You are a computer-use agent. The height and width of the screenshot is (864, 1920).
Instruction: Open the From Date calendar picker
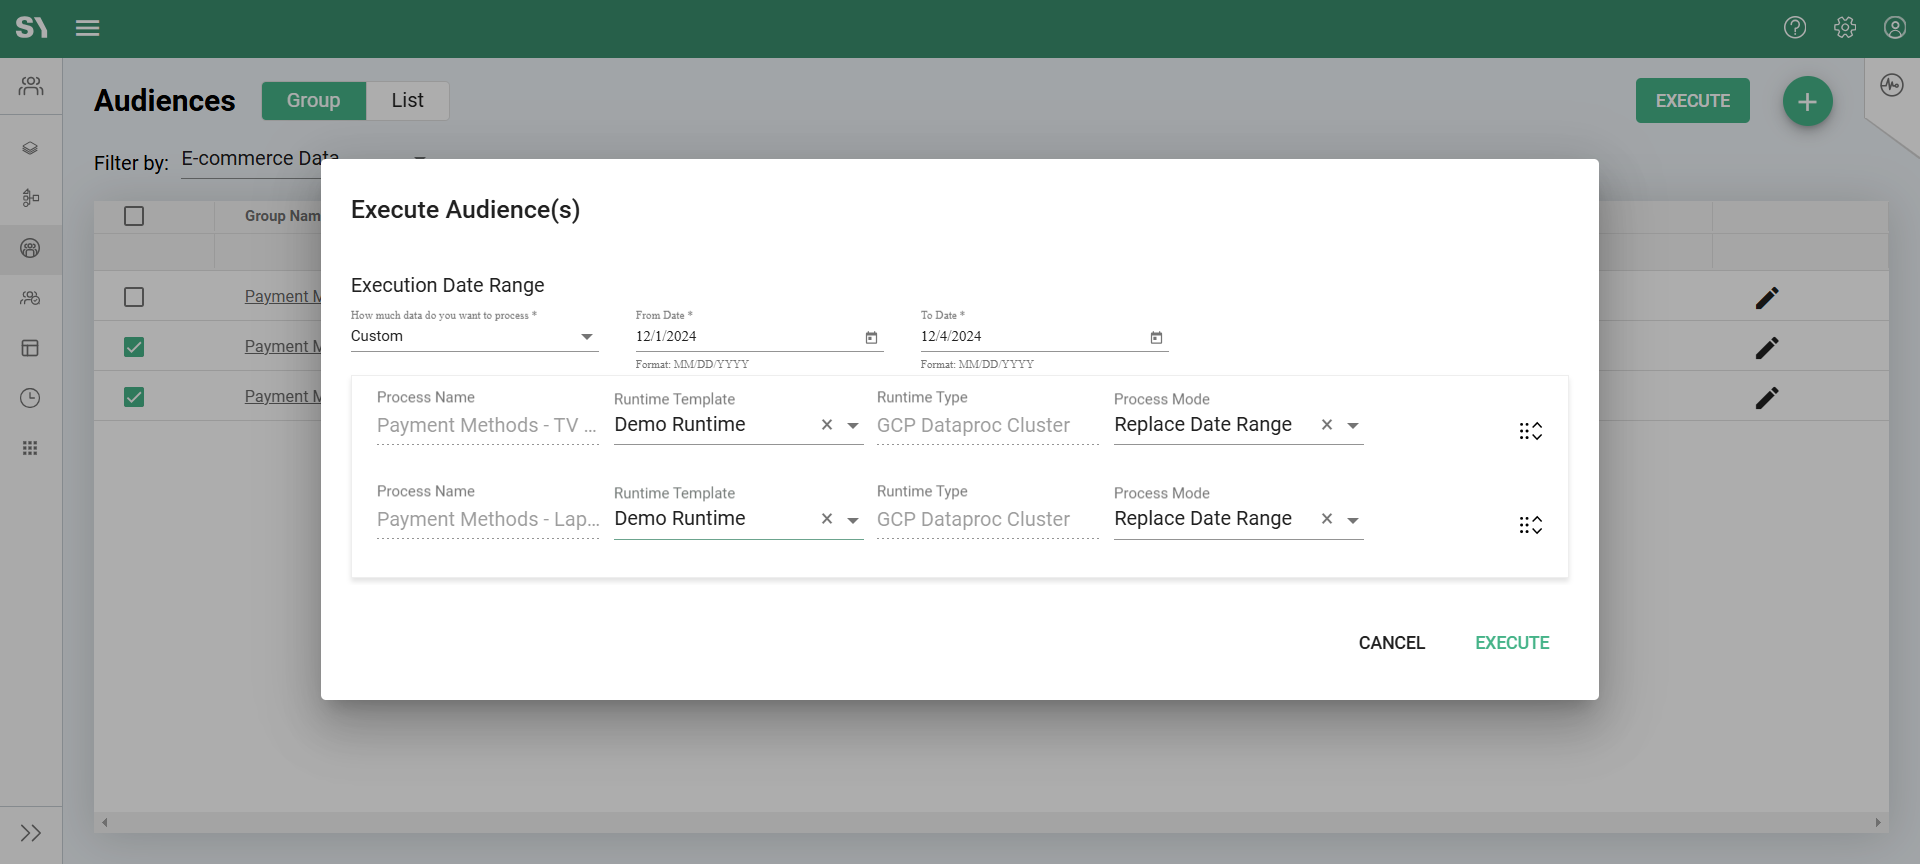click(871, 338)
